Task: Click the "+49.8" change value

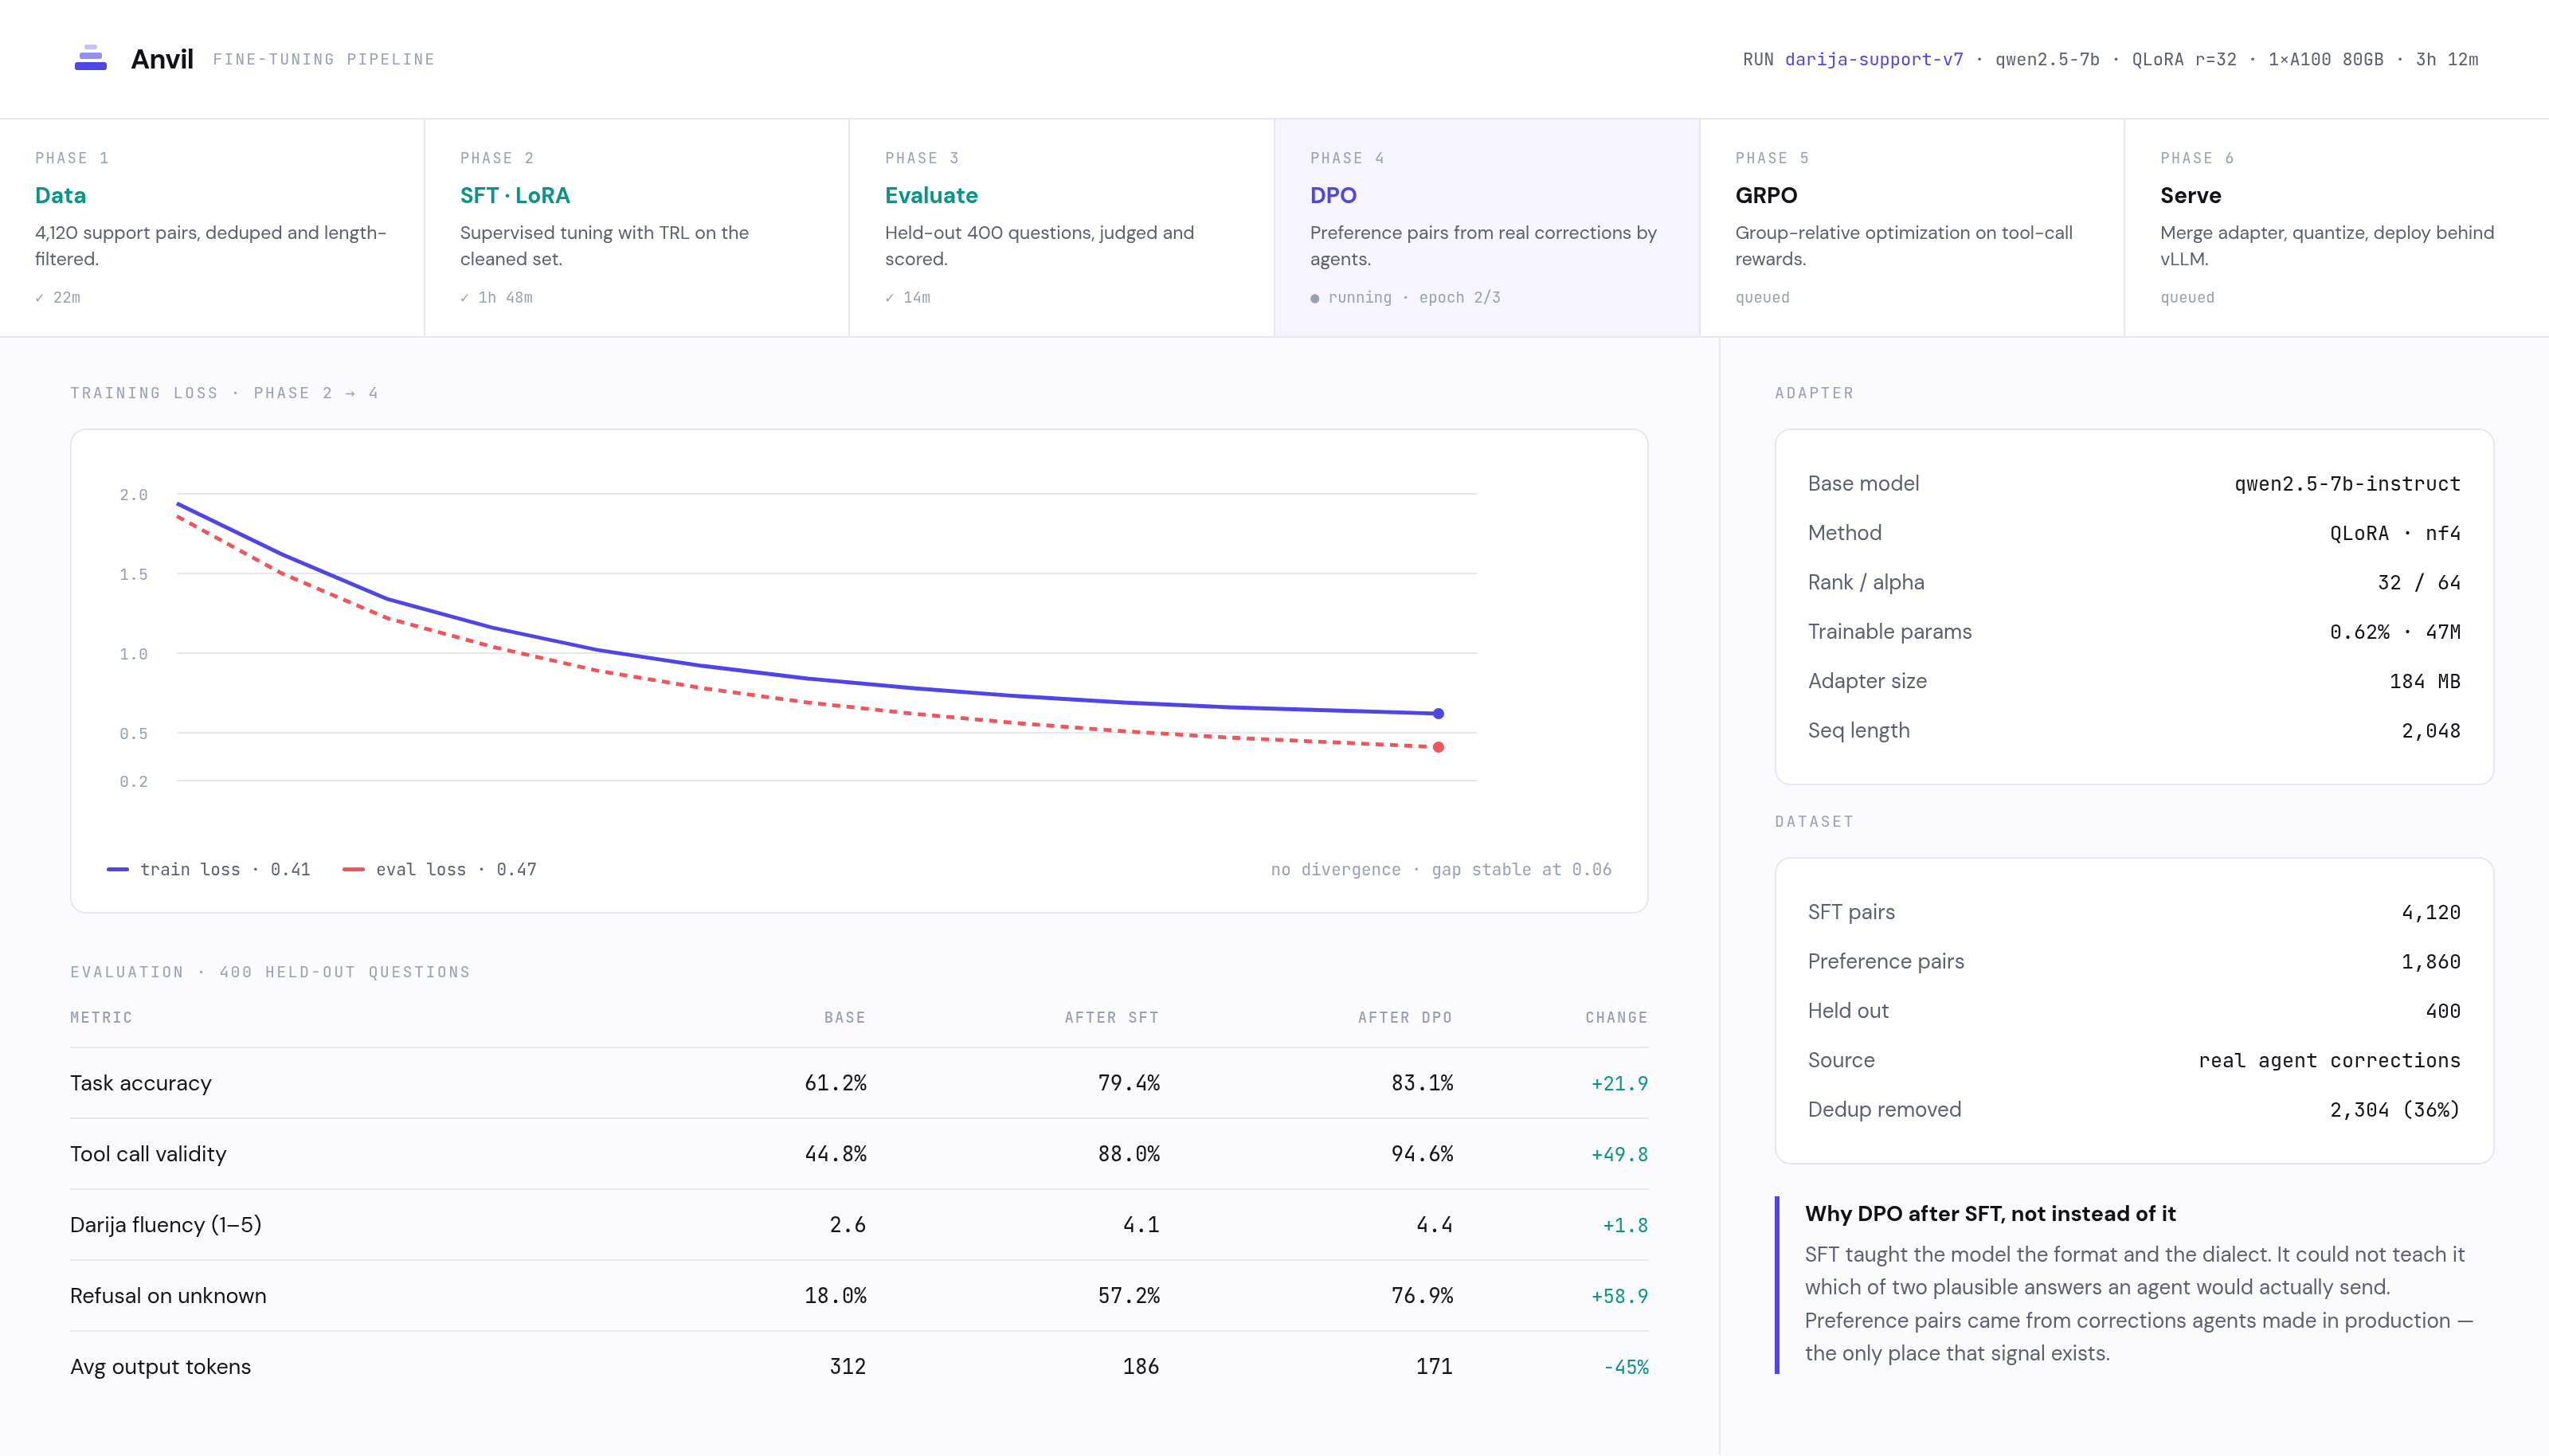Action: 1619,1155
